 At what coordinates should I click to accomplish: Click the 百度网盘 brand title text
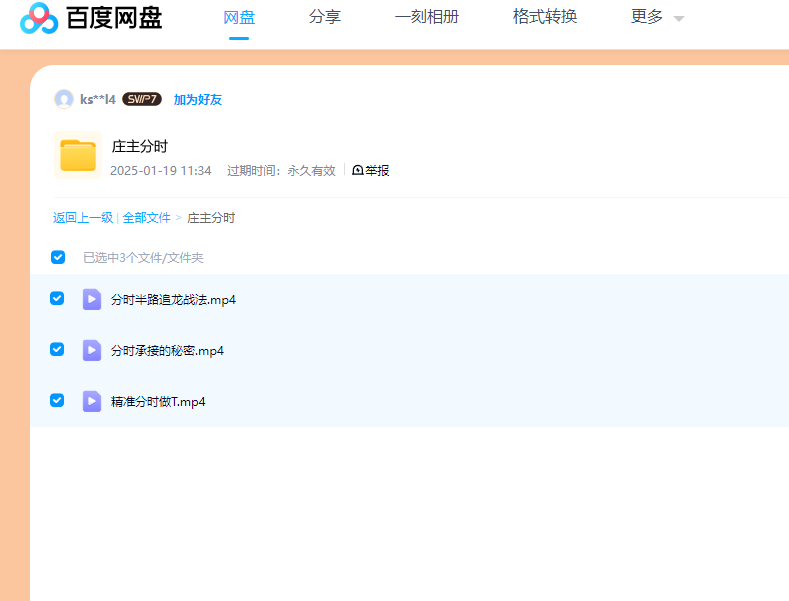[x=114, y=18]
